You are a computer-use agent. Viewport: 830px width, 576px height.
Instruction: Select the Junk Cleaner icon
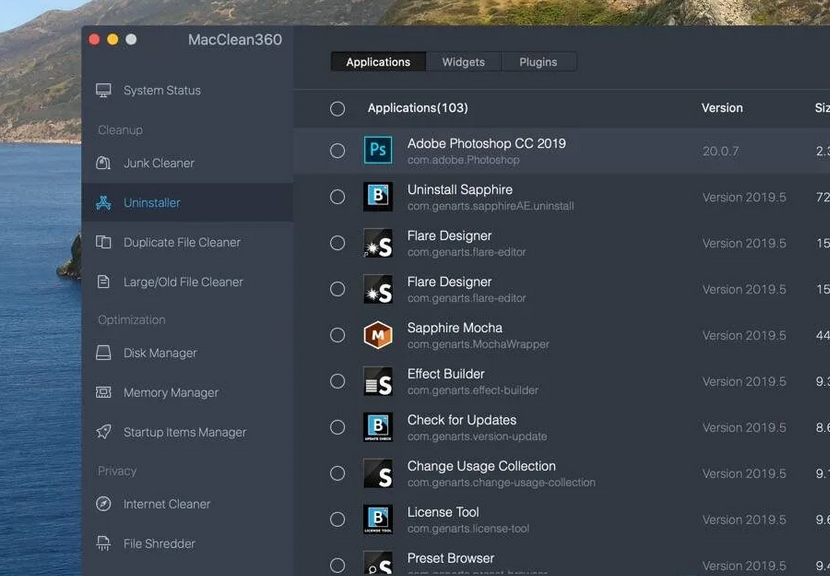tap(103, 163)
